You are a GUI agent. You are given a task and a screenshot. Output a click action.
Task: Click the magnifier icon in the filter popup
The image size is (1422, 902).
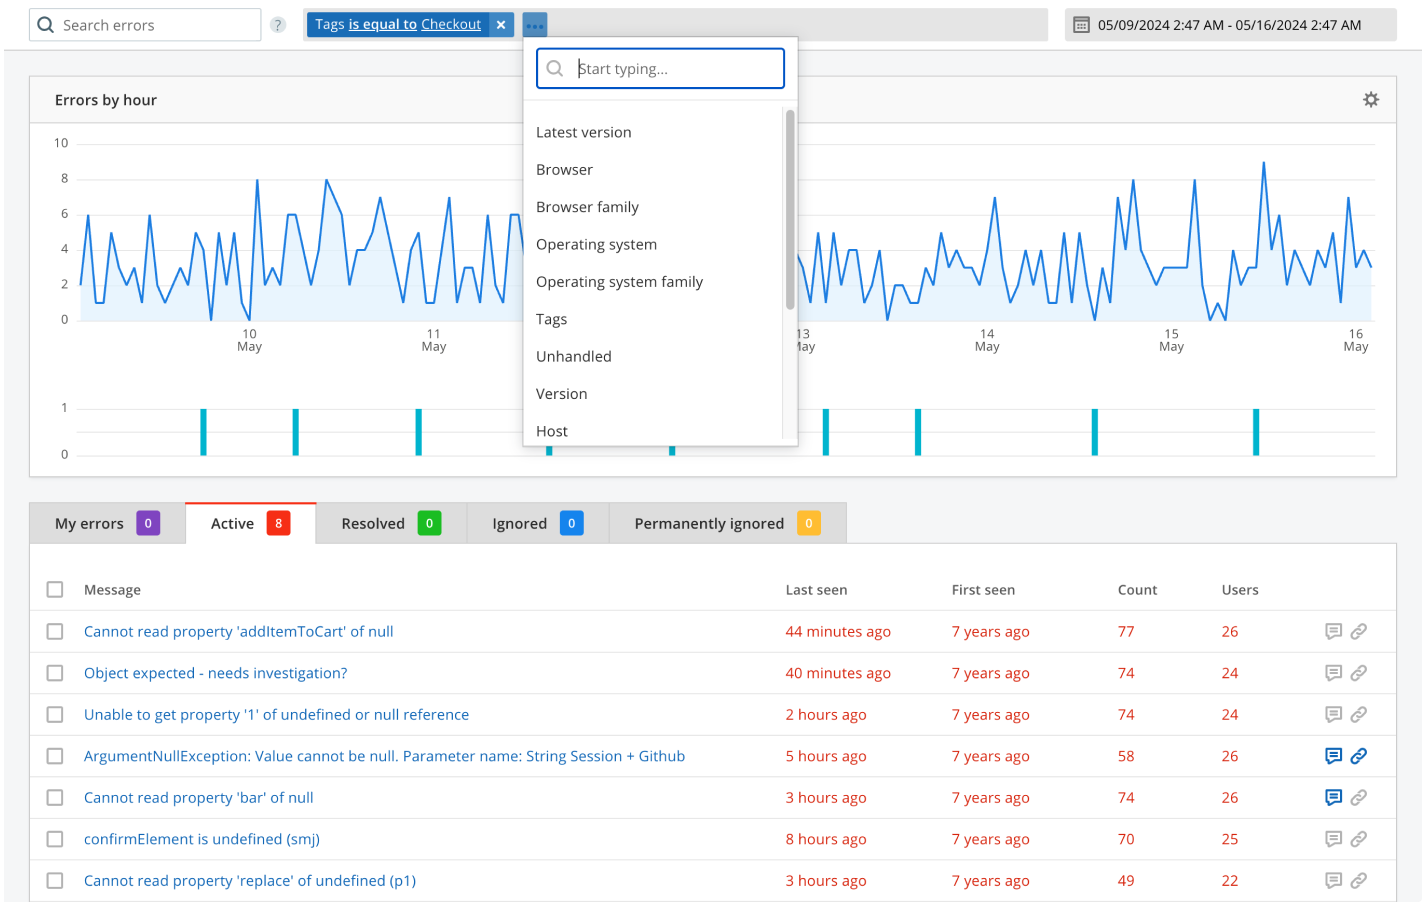tap(554, 68)
